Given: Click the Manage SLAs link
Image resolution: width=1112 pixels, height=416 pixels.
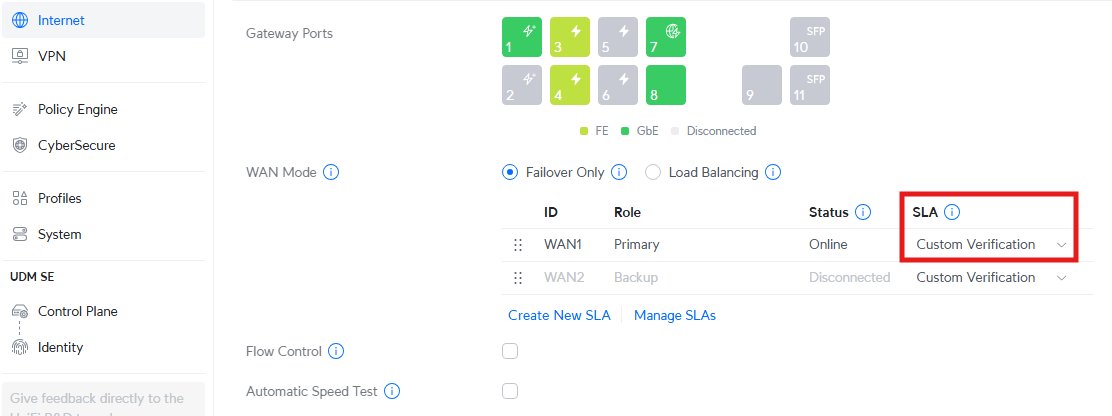Looking at the screenshot, I should tap(675, 315).
